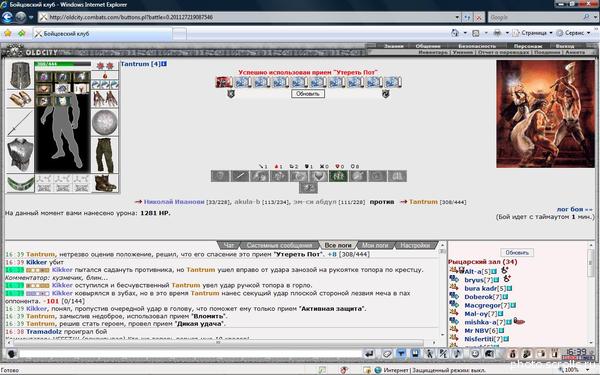
Task: Click the eraser icon to clear chat
Action: click(387, 354)
